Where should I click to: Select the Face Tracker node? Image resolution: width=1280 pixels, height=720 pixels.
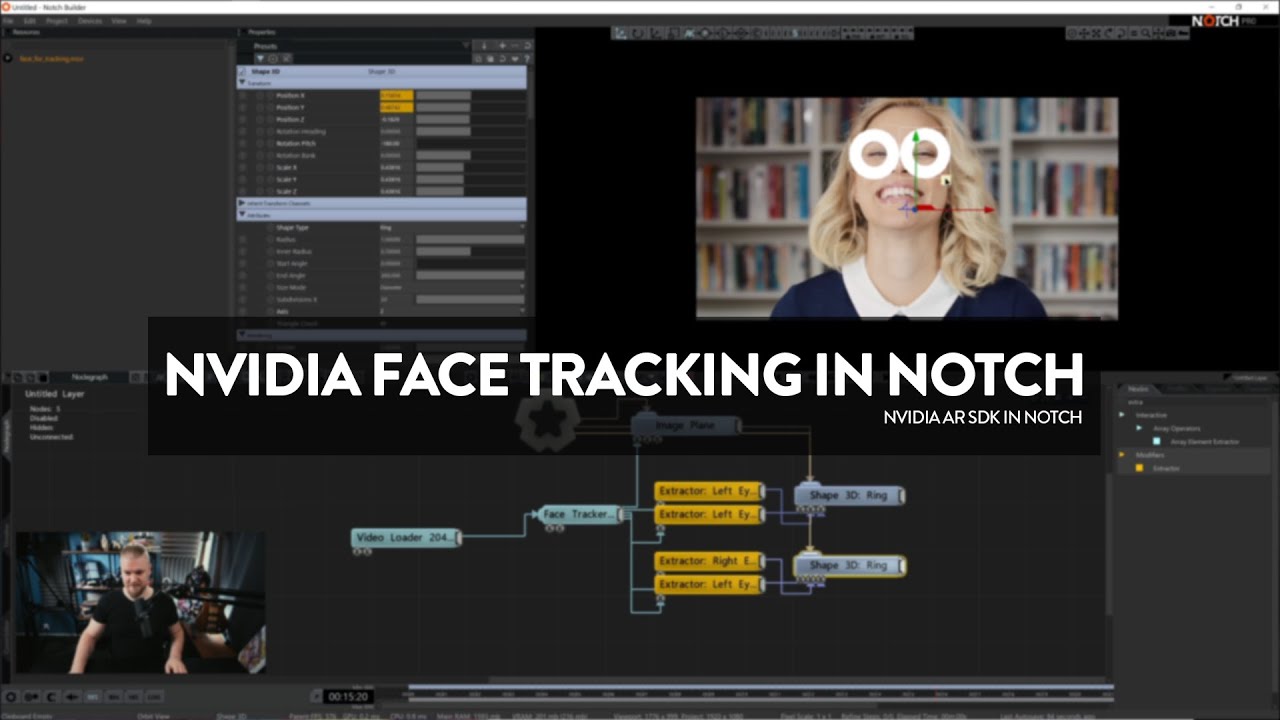point(580,514)
